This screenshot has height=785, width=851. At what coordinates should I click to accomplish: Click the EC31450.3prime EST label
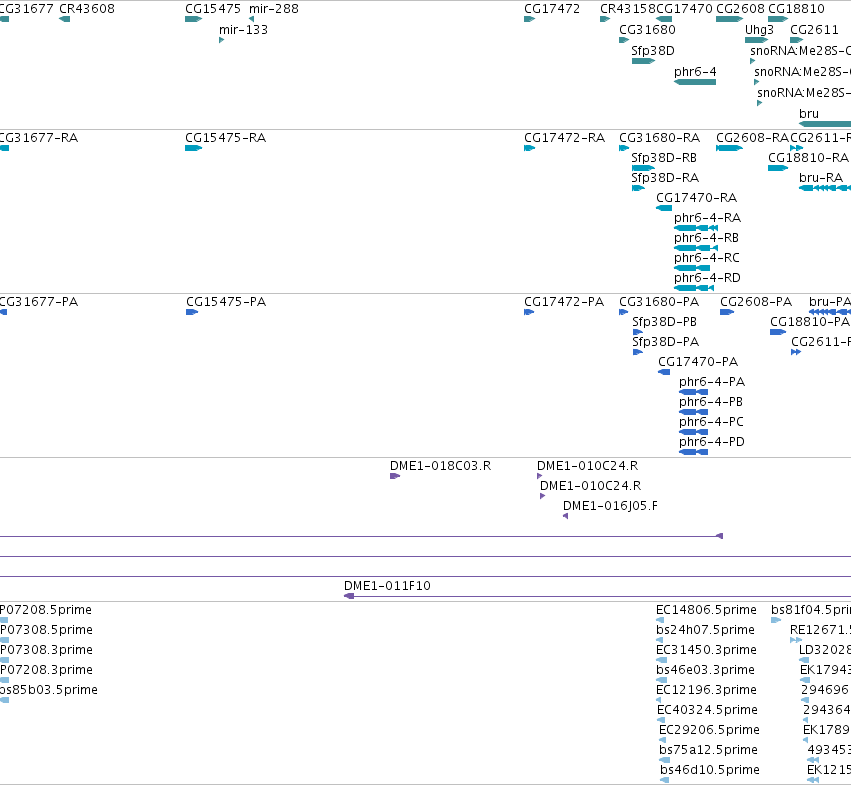click(x=707, y=650)
